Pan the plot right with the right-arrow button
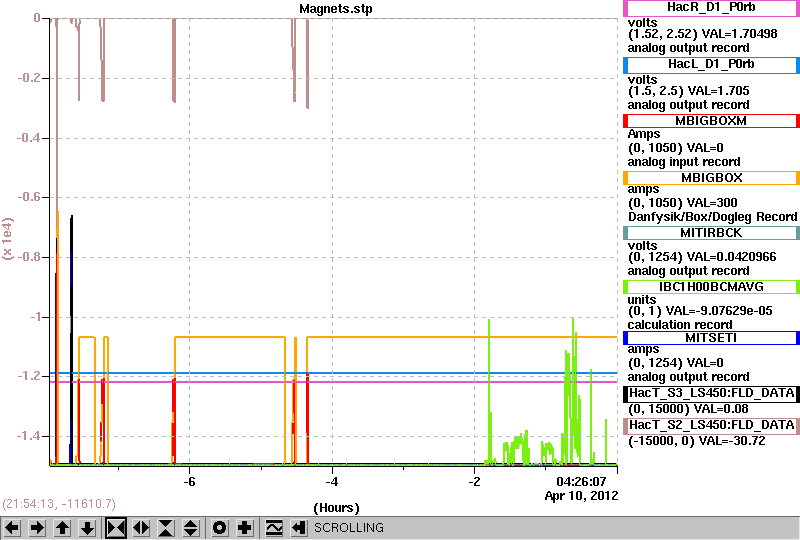Image resolution: width=800 pixels, height=540 pixels. point(37,528)
